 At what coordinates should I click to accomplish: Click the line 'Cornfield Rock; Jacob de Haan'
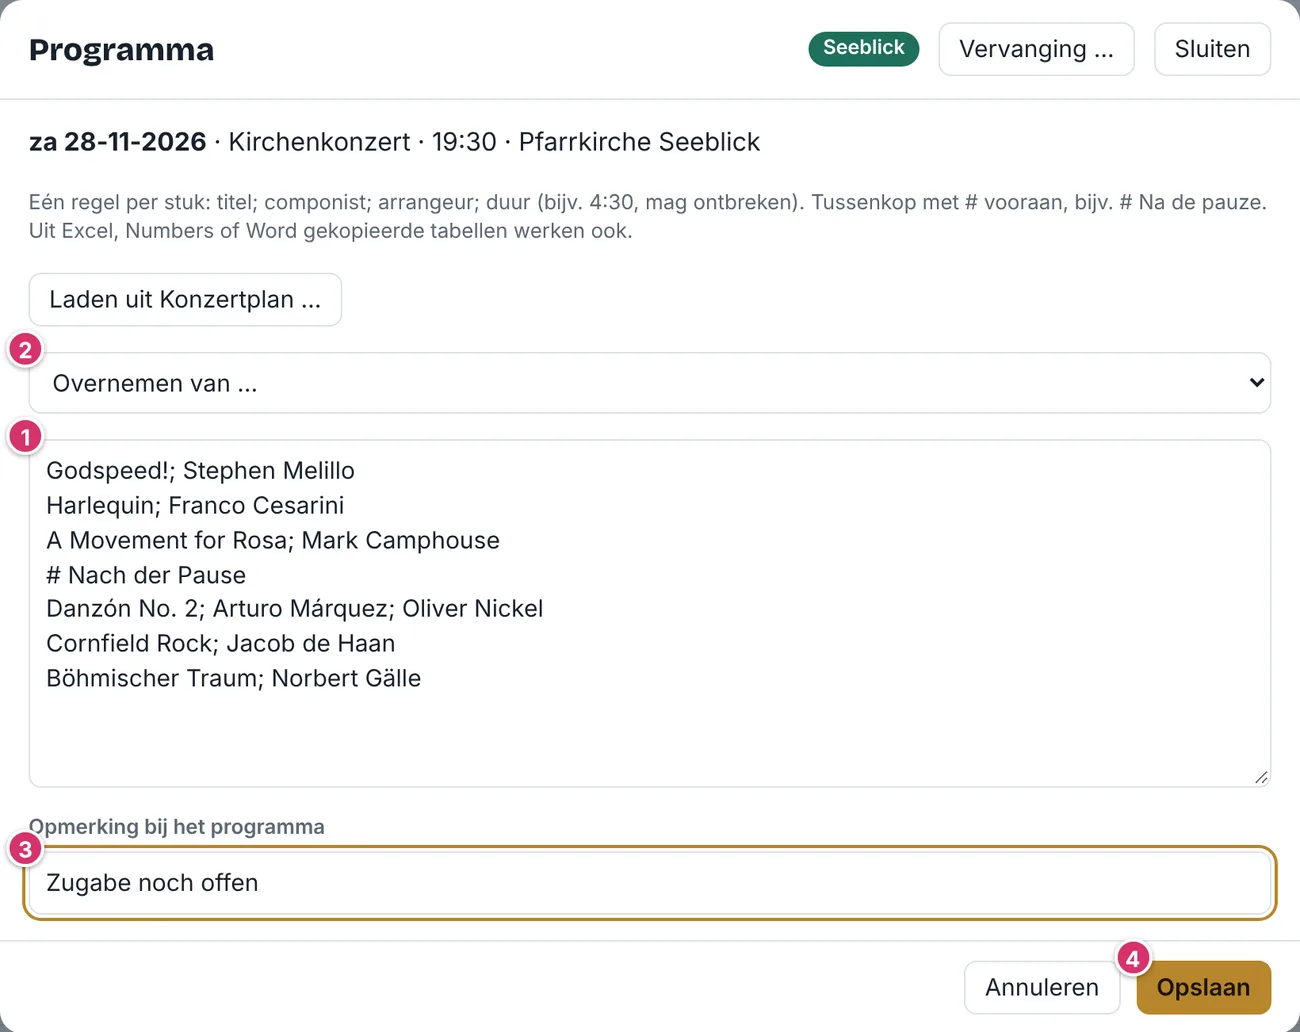221,644
